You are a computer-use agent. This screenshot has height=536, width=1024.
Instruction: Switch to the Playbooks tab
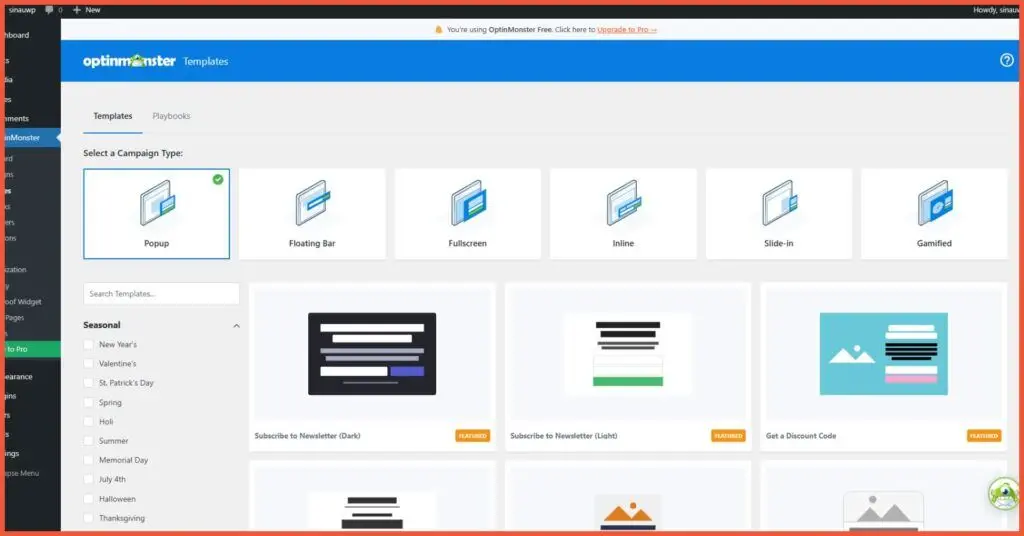[171, 116]
